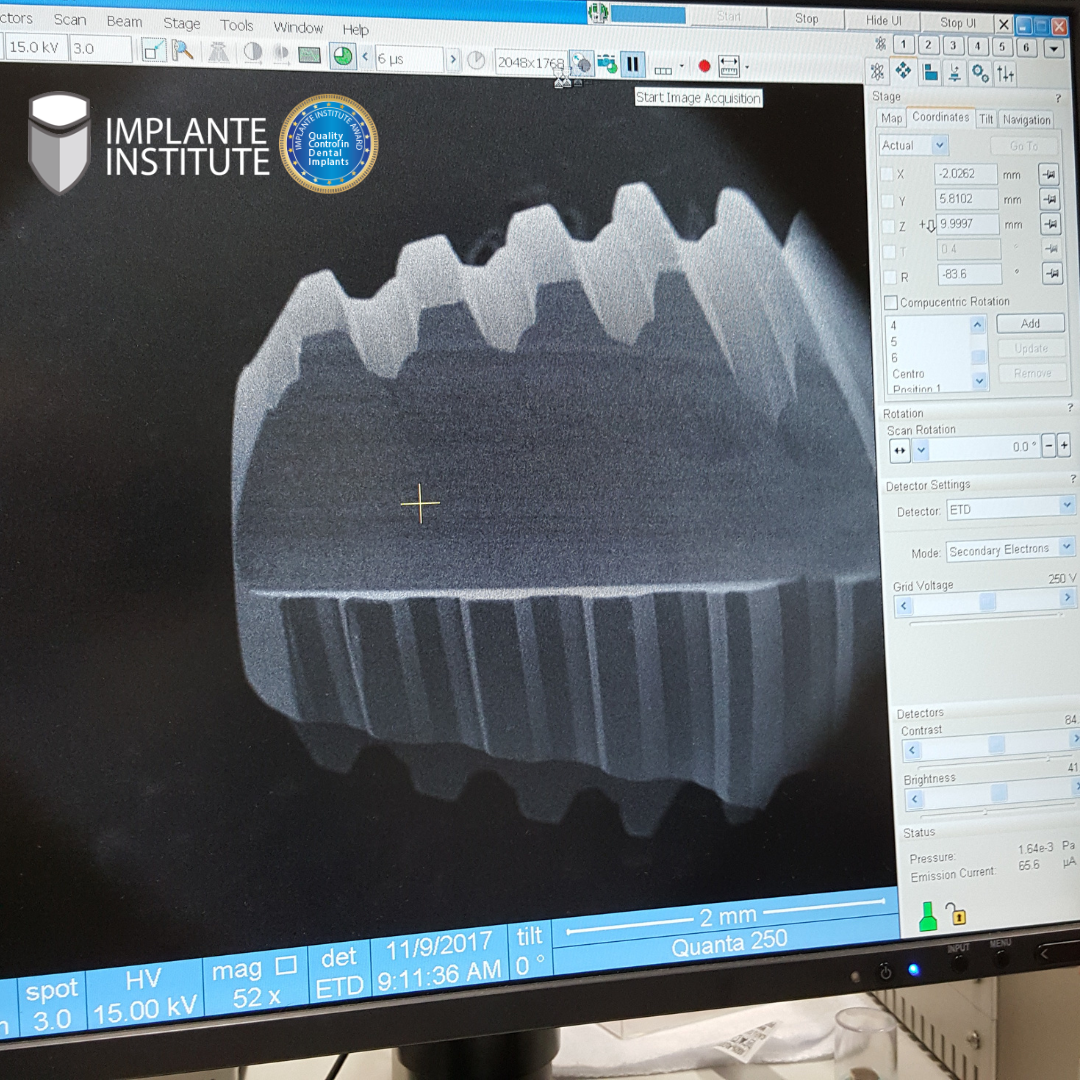Switch to the Navigation tab

[1026, 120]
